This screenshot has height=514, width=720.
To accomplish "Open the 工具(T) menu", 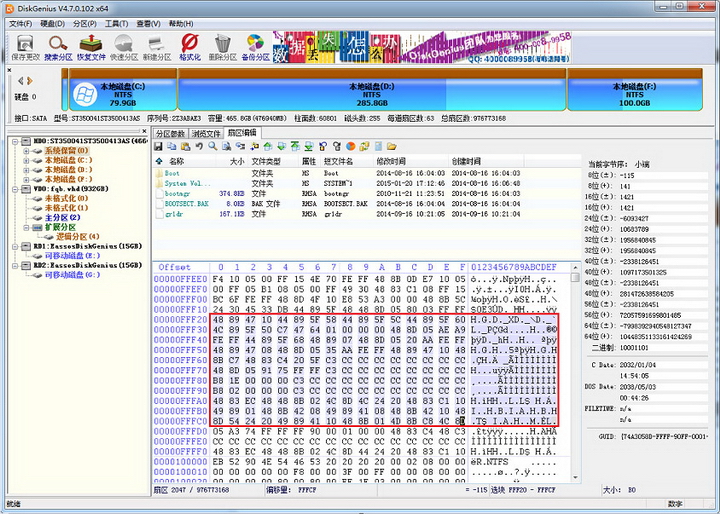I will (x=116, y=23).
